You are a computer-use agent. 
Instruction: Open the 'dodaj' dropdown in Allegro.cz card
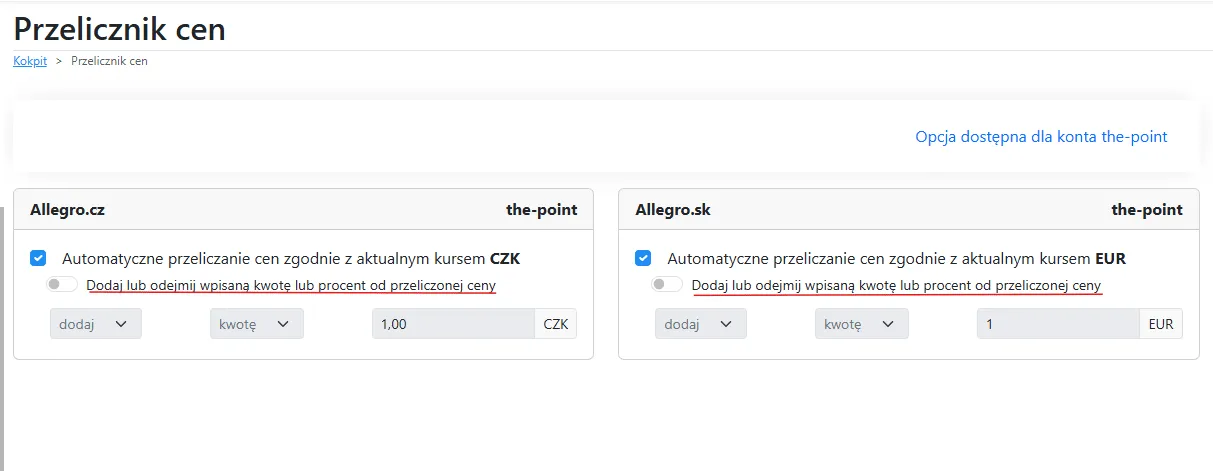coord(96,324)
